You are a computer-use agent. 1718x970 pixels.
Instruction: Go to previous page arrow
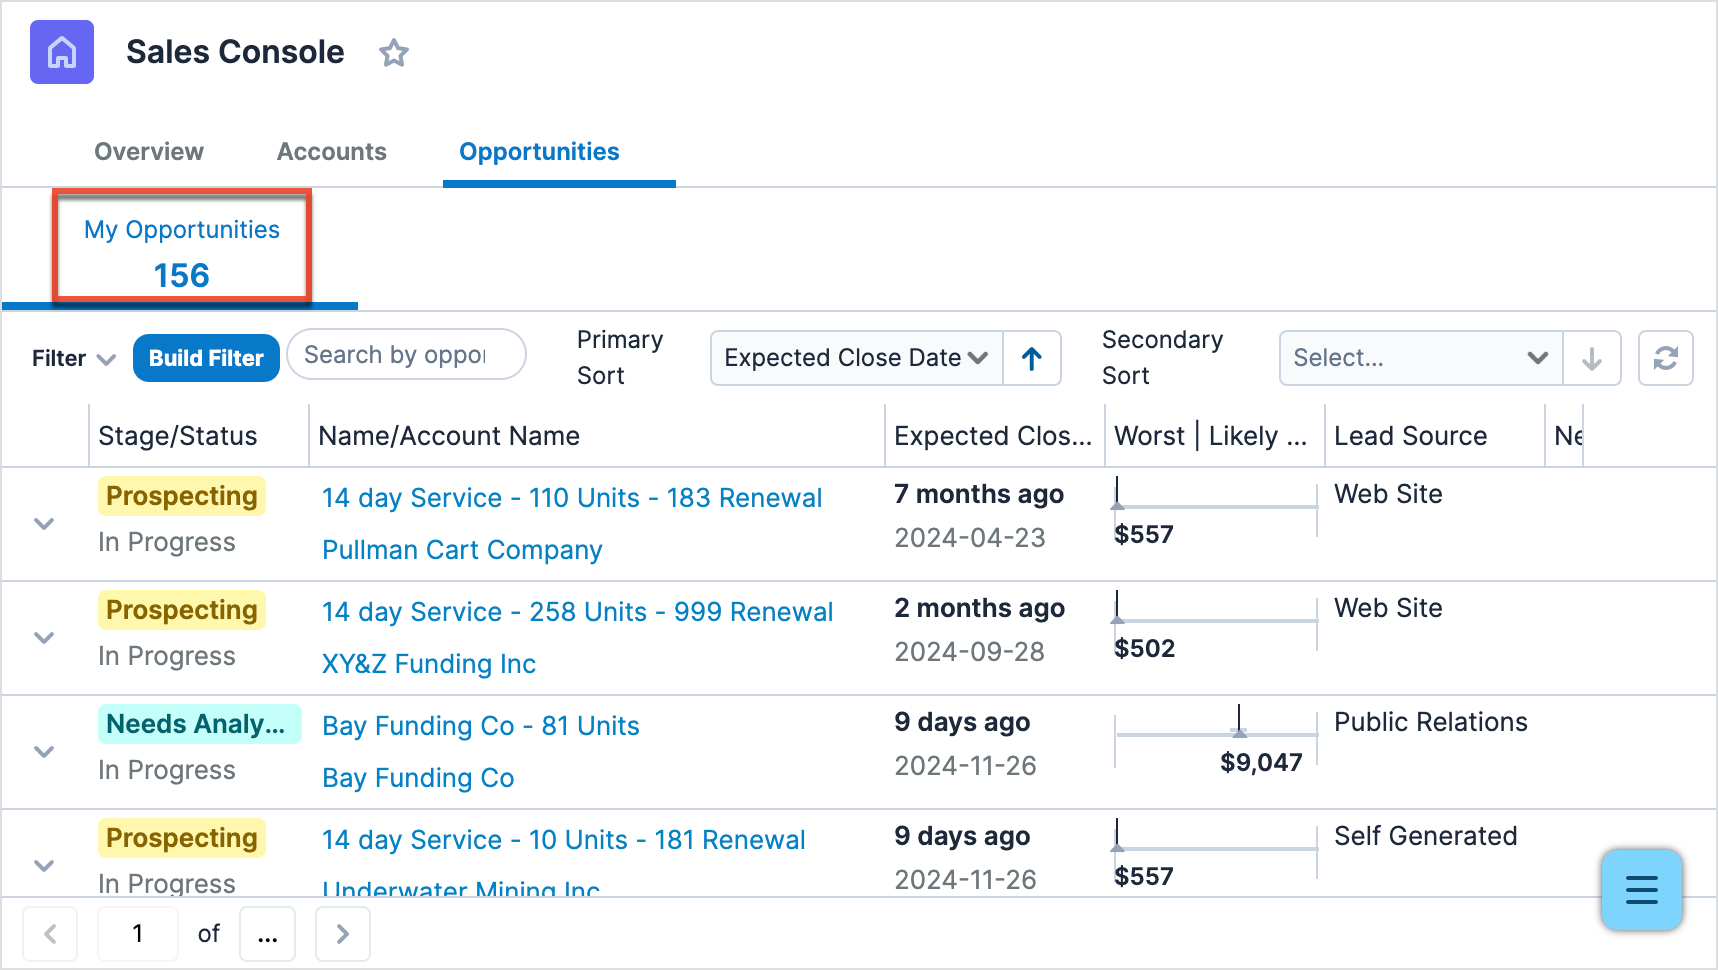(x=50, y=934)
